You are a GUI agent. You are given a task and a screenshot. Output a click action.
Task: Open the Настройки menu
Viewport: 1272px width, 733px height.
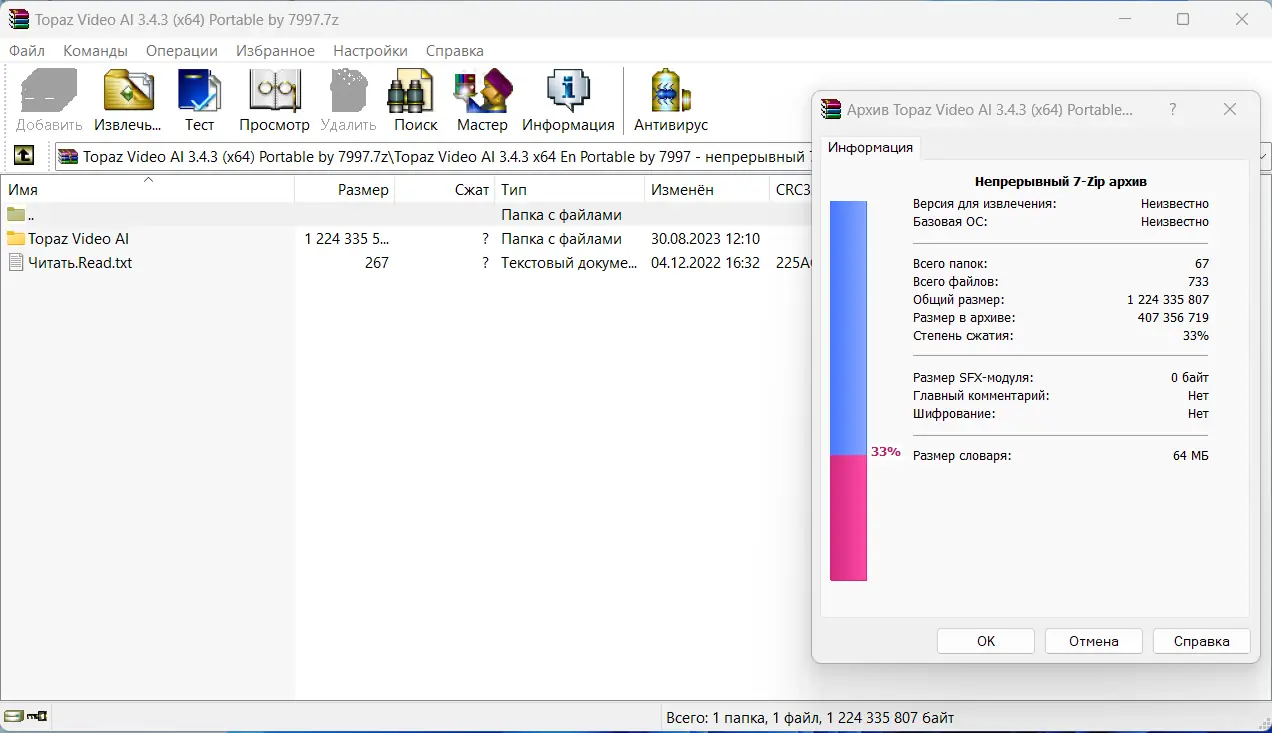(370, 50)
